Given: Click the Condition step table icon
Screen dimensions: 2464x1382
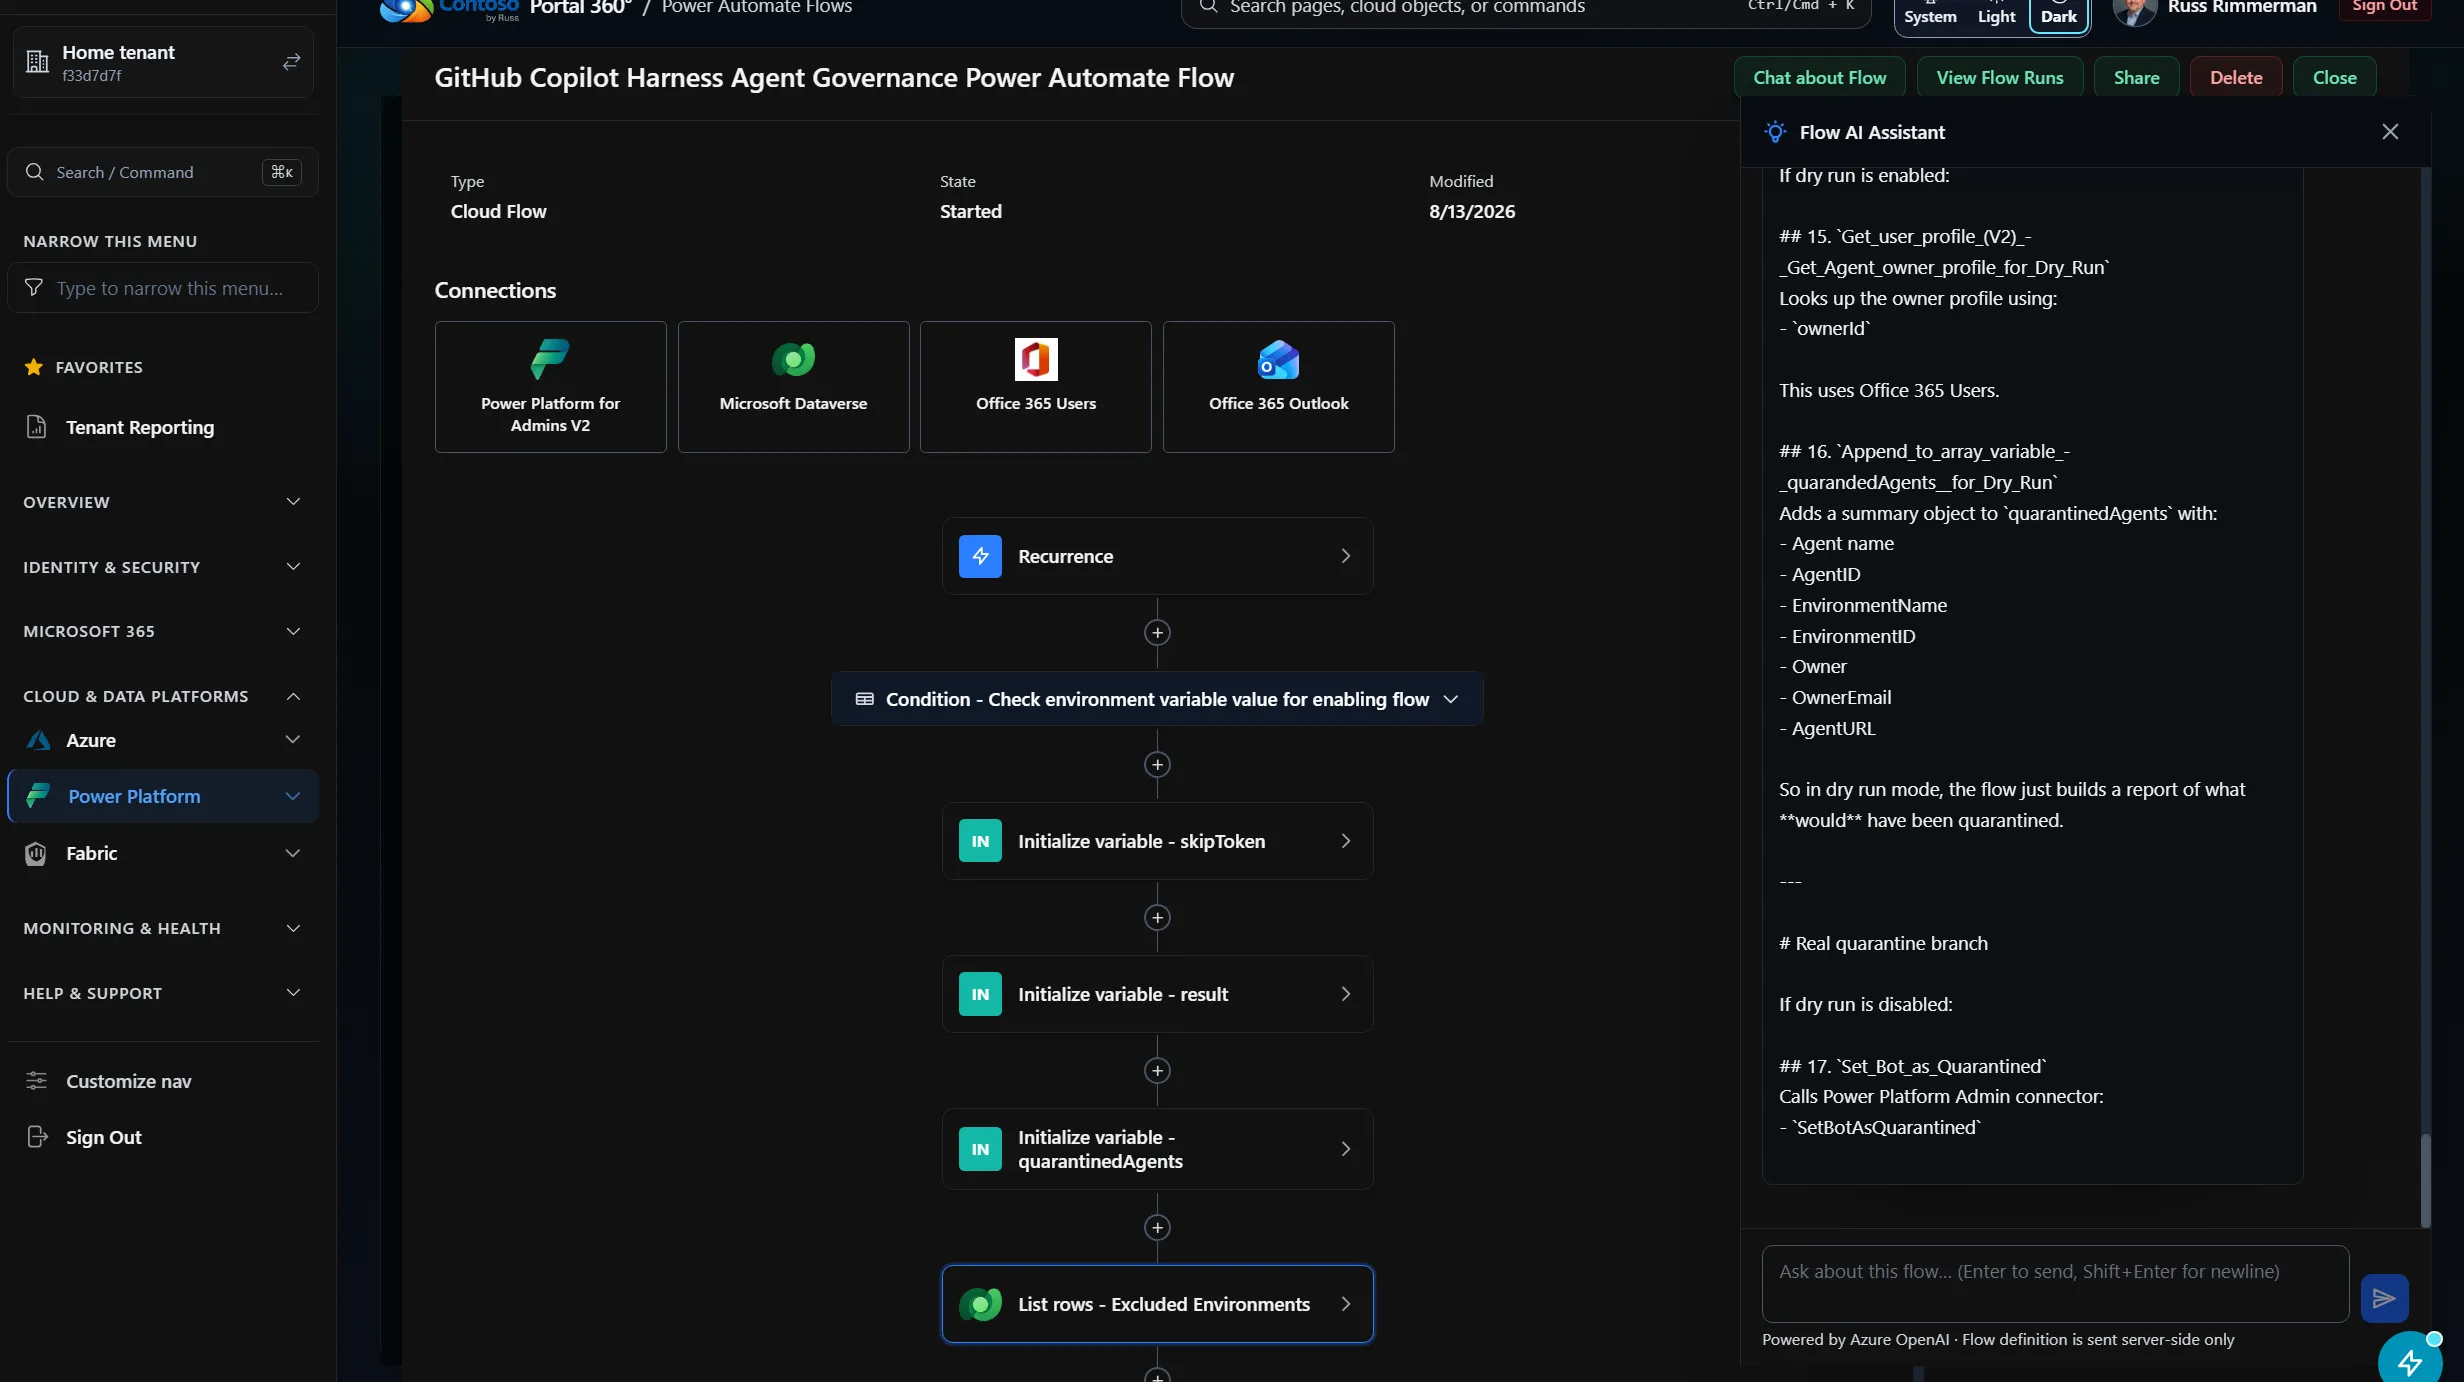Looking at the screenshot, I should click(x=864, y=699).
